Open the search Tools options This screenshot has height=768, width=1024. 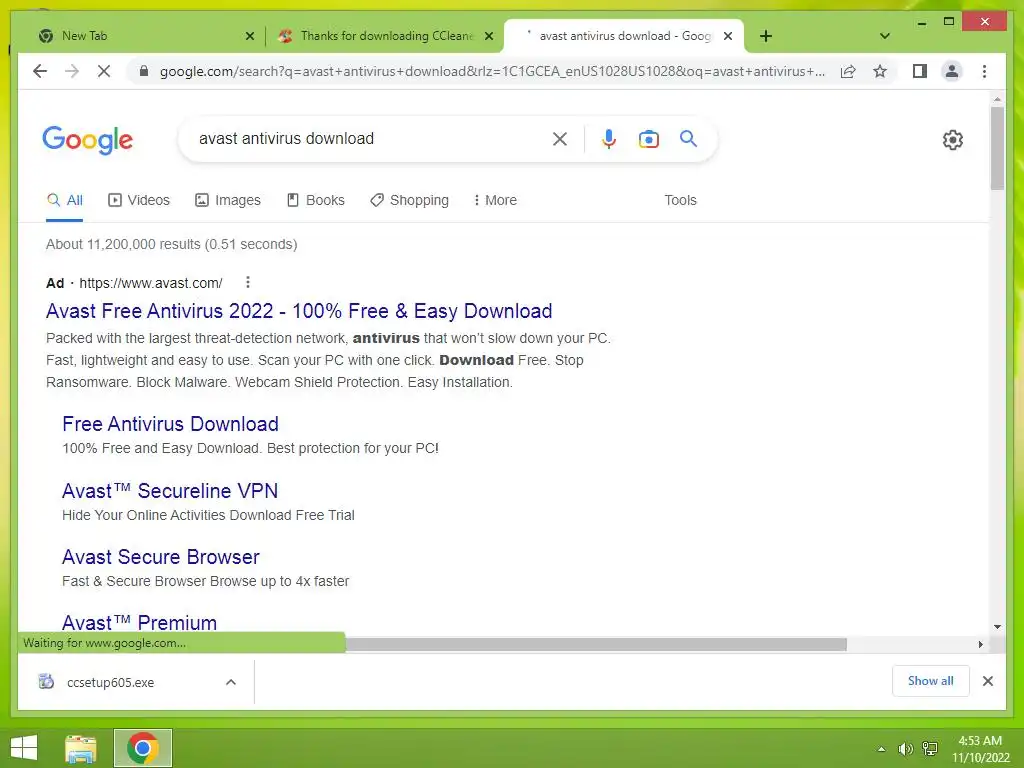pos(680,200)
